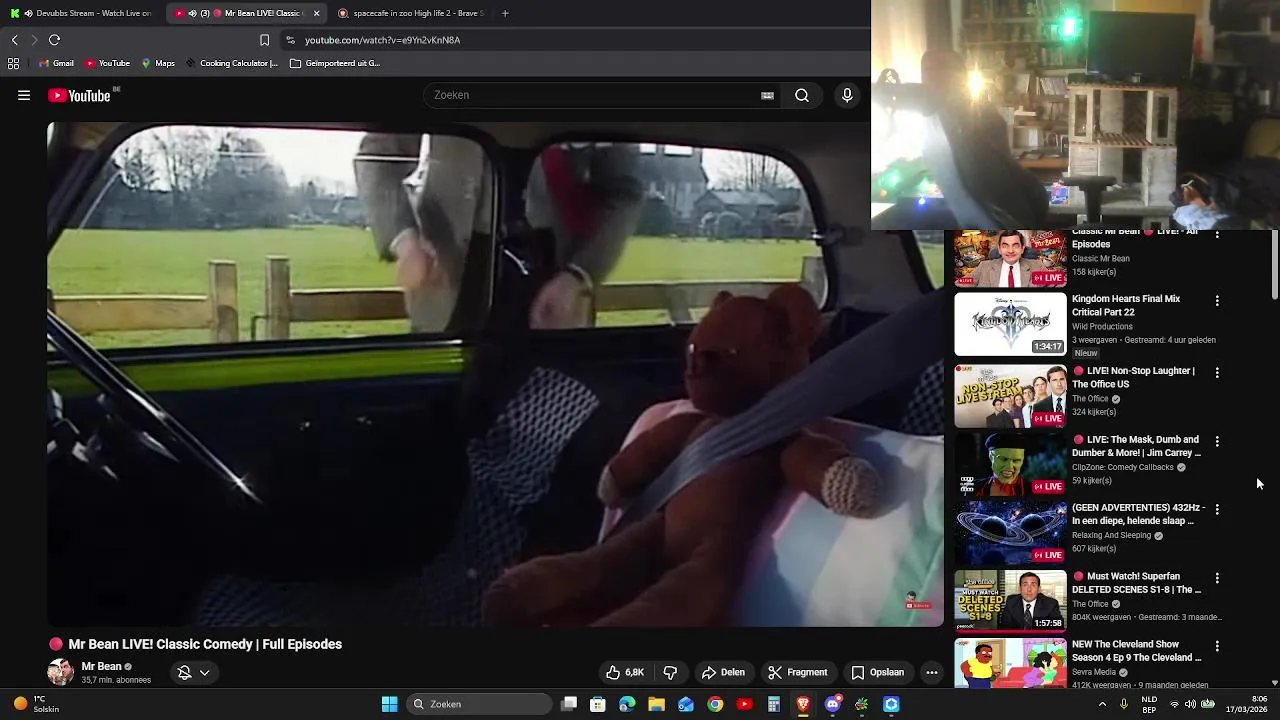Open a new browser tab
The image size is (1280, 720).
point(505,13)
